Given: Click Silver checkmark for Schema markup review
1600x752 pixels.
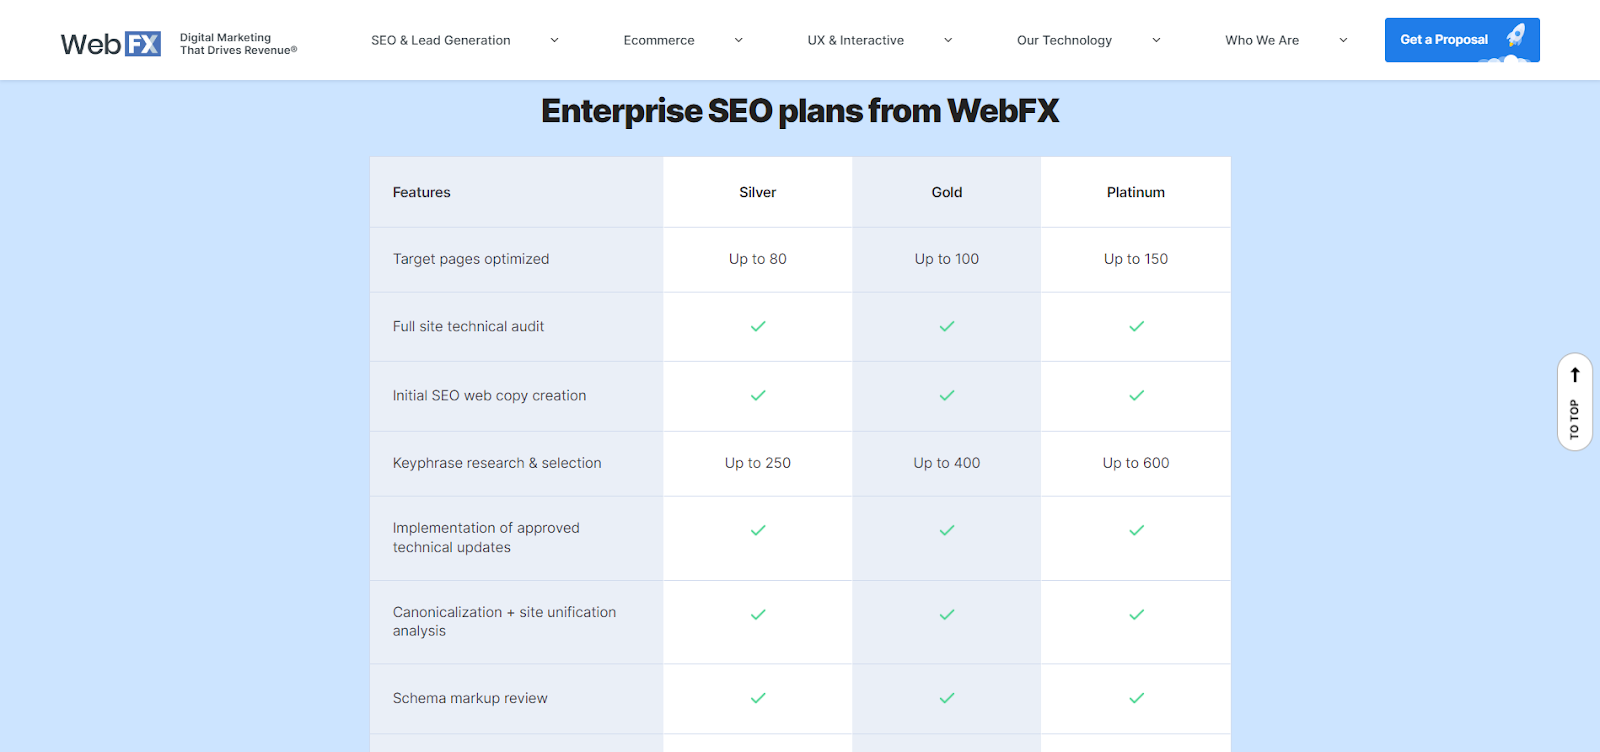Looking at the screenshot, I should tap(758, 698).
